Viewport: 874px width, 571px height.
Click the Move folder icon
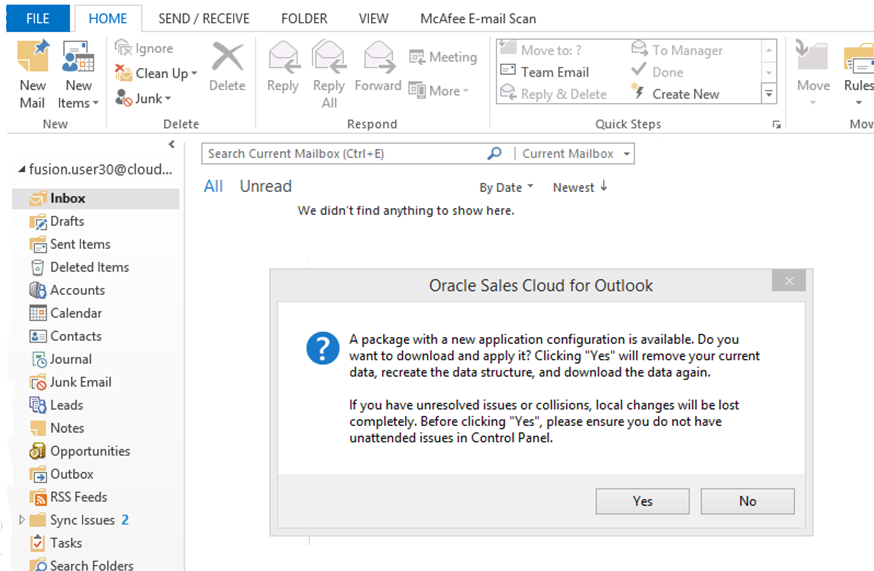coord(813,56)
